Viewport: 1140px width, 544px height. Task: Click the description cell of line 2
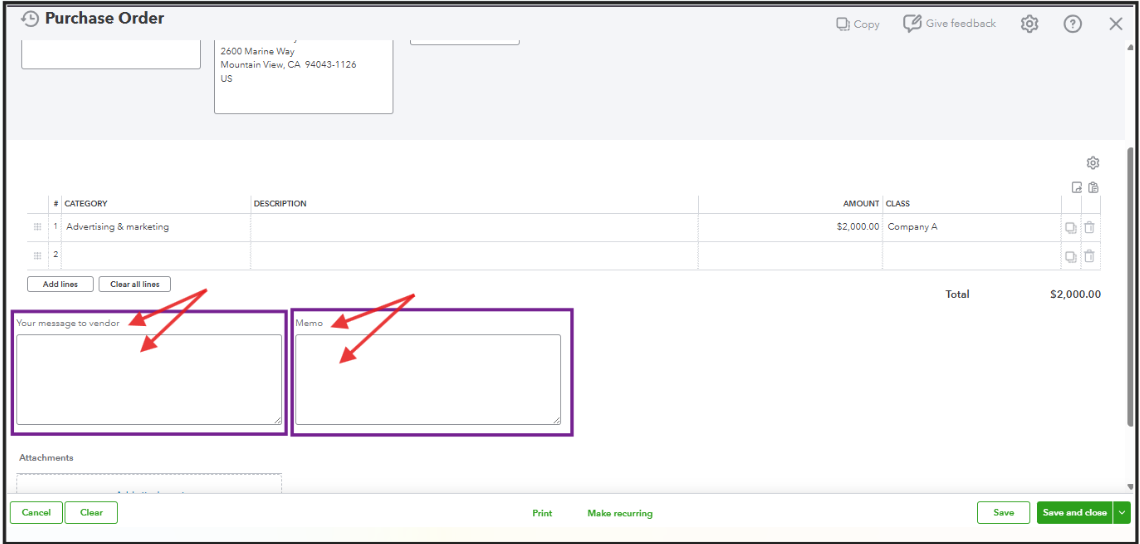click(x=475, y=255)
